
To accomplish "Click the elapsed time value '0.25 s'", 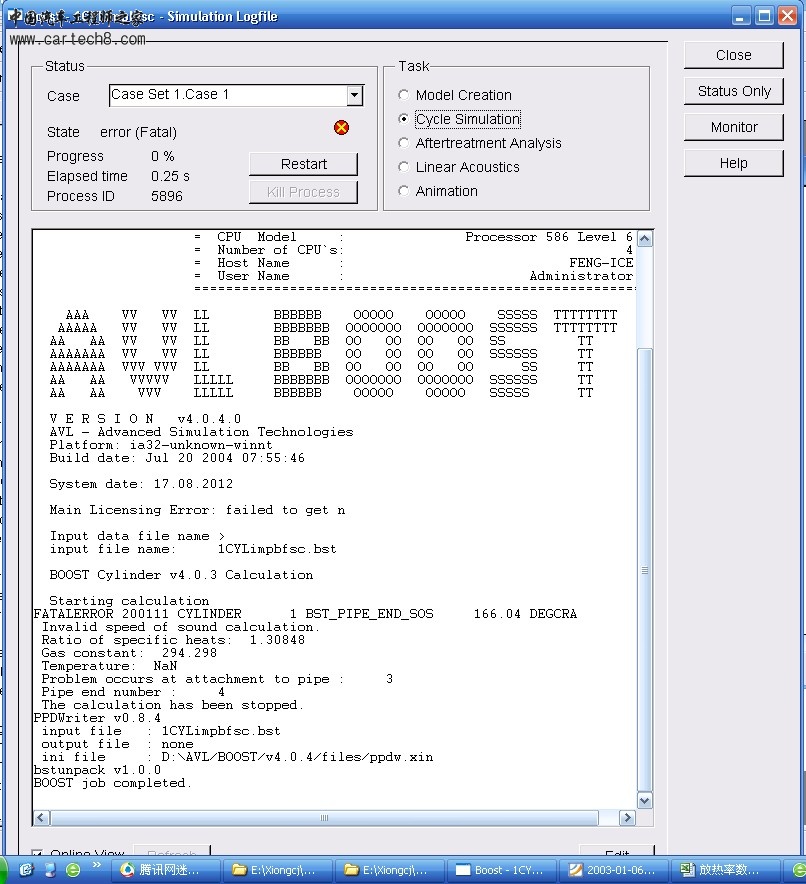I will [x=170, y=176].
